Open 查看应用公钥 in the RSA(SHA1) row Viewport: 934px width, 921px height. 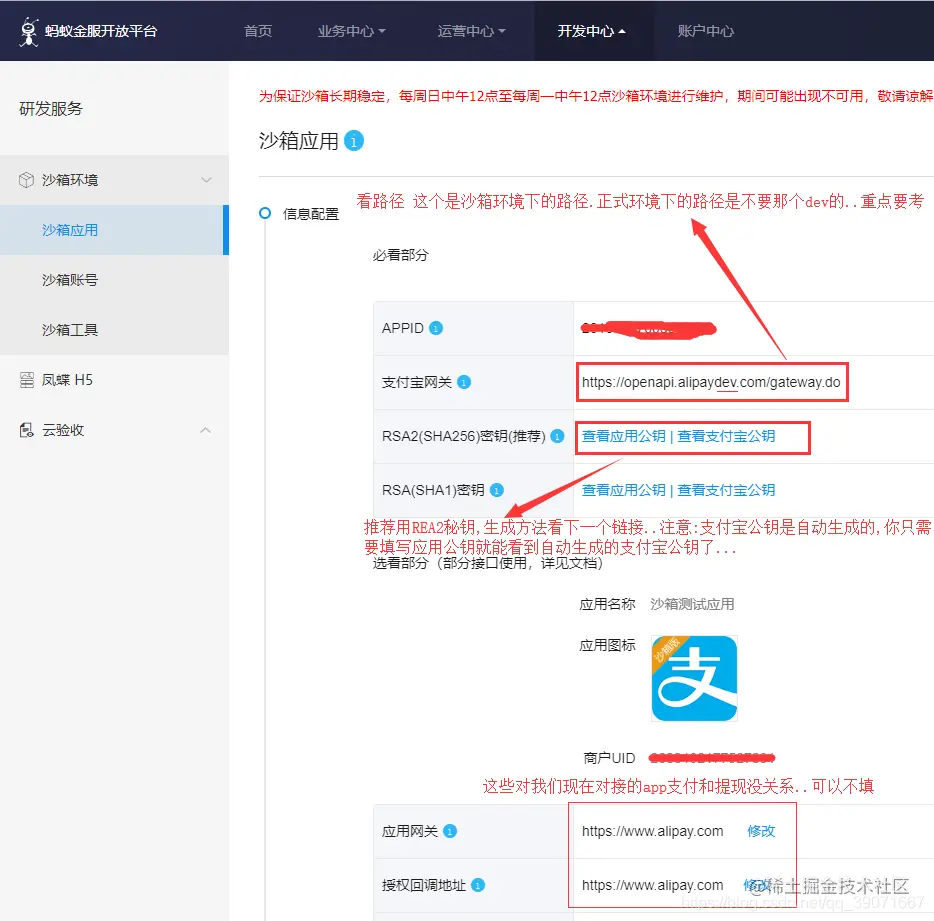coord(624,490)
